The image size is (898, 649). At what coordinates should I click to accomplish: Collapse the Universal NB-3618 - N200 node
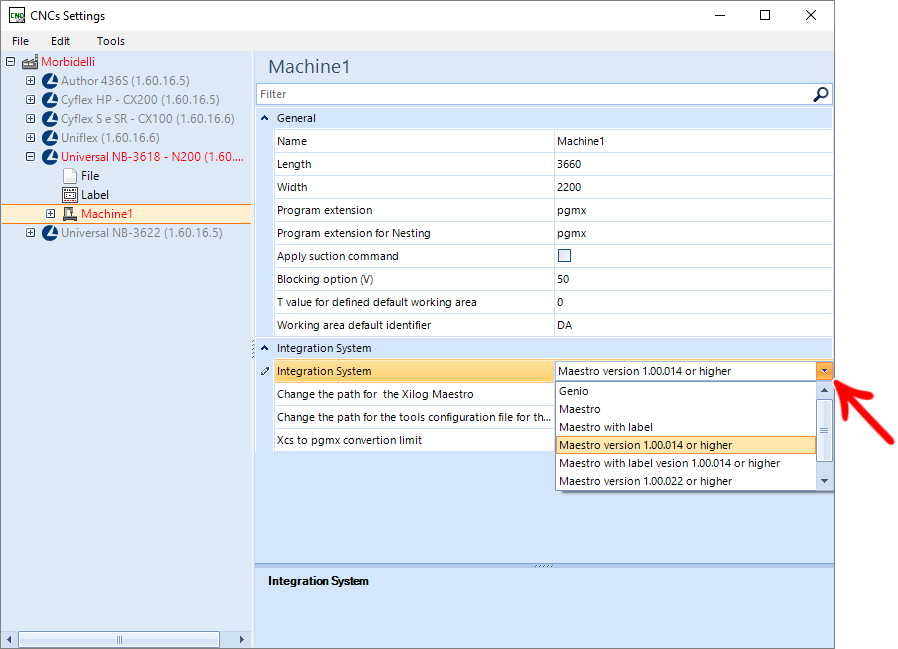coord(30,156)
